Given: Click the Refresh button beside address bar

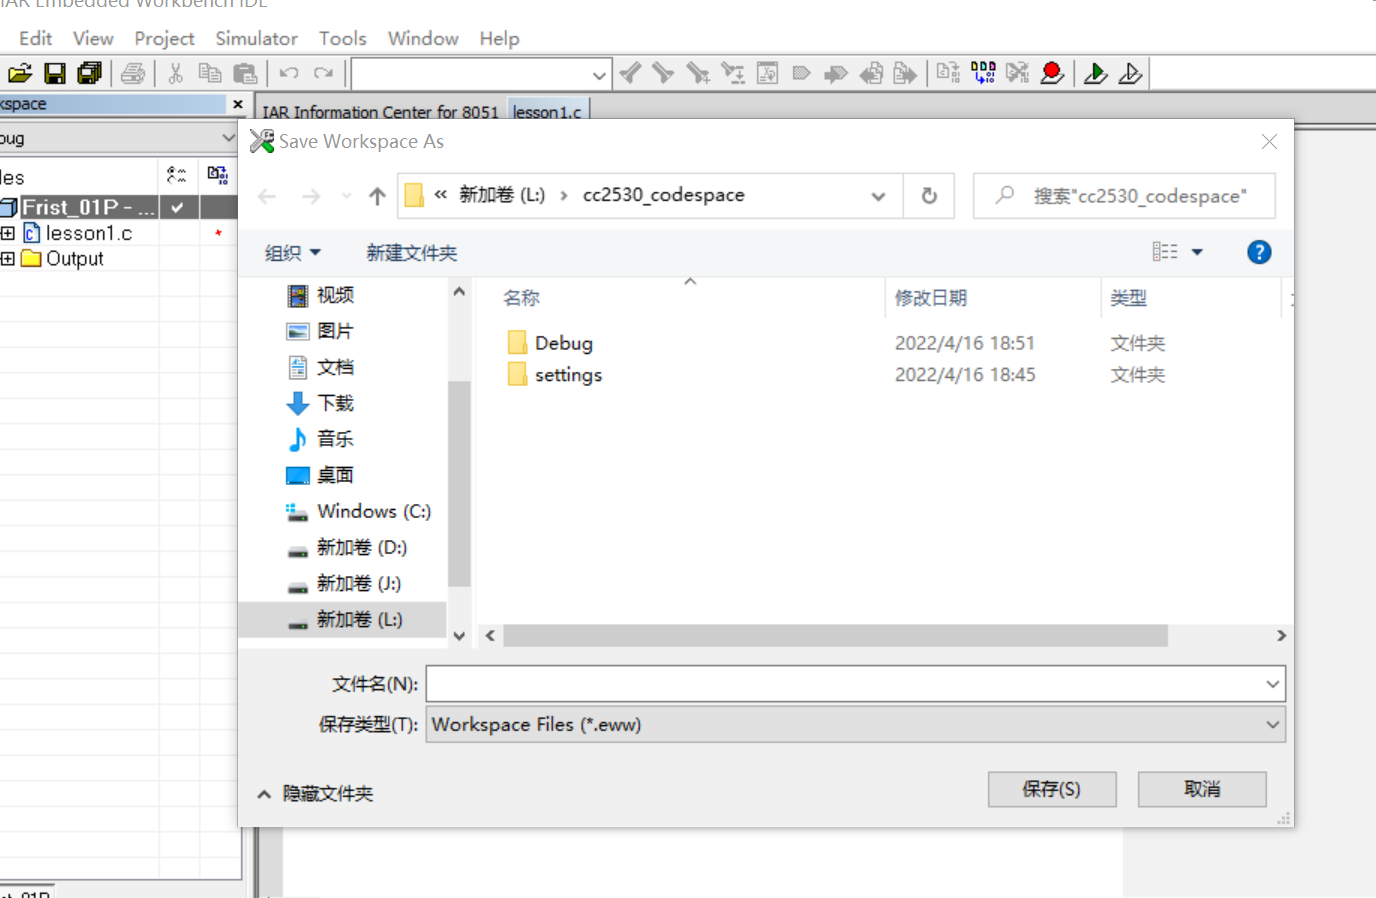Looking at the screenshot, I should (929, 196).
